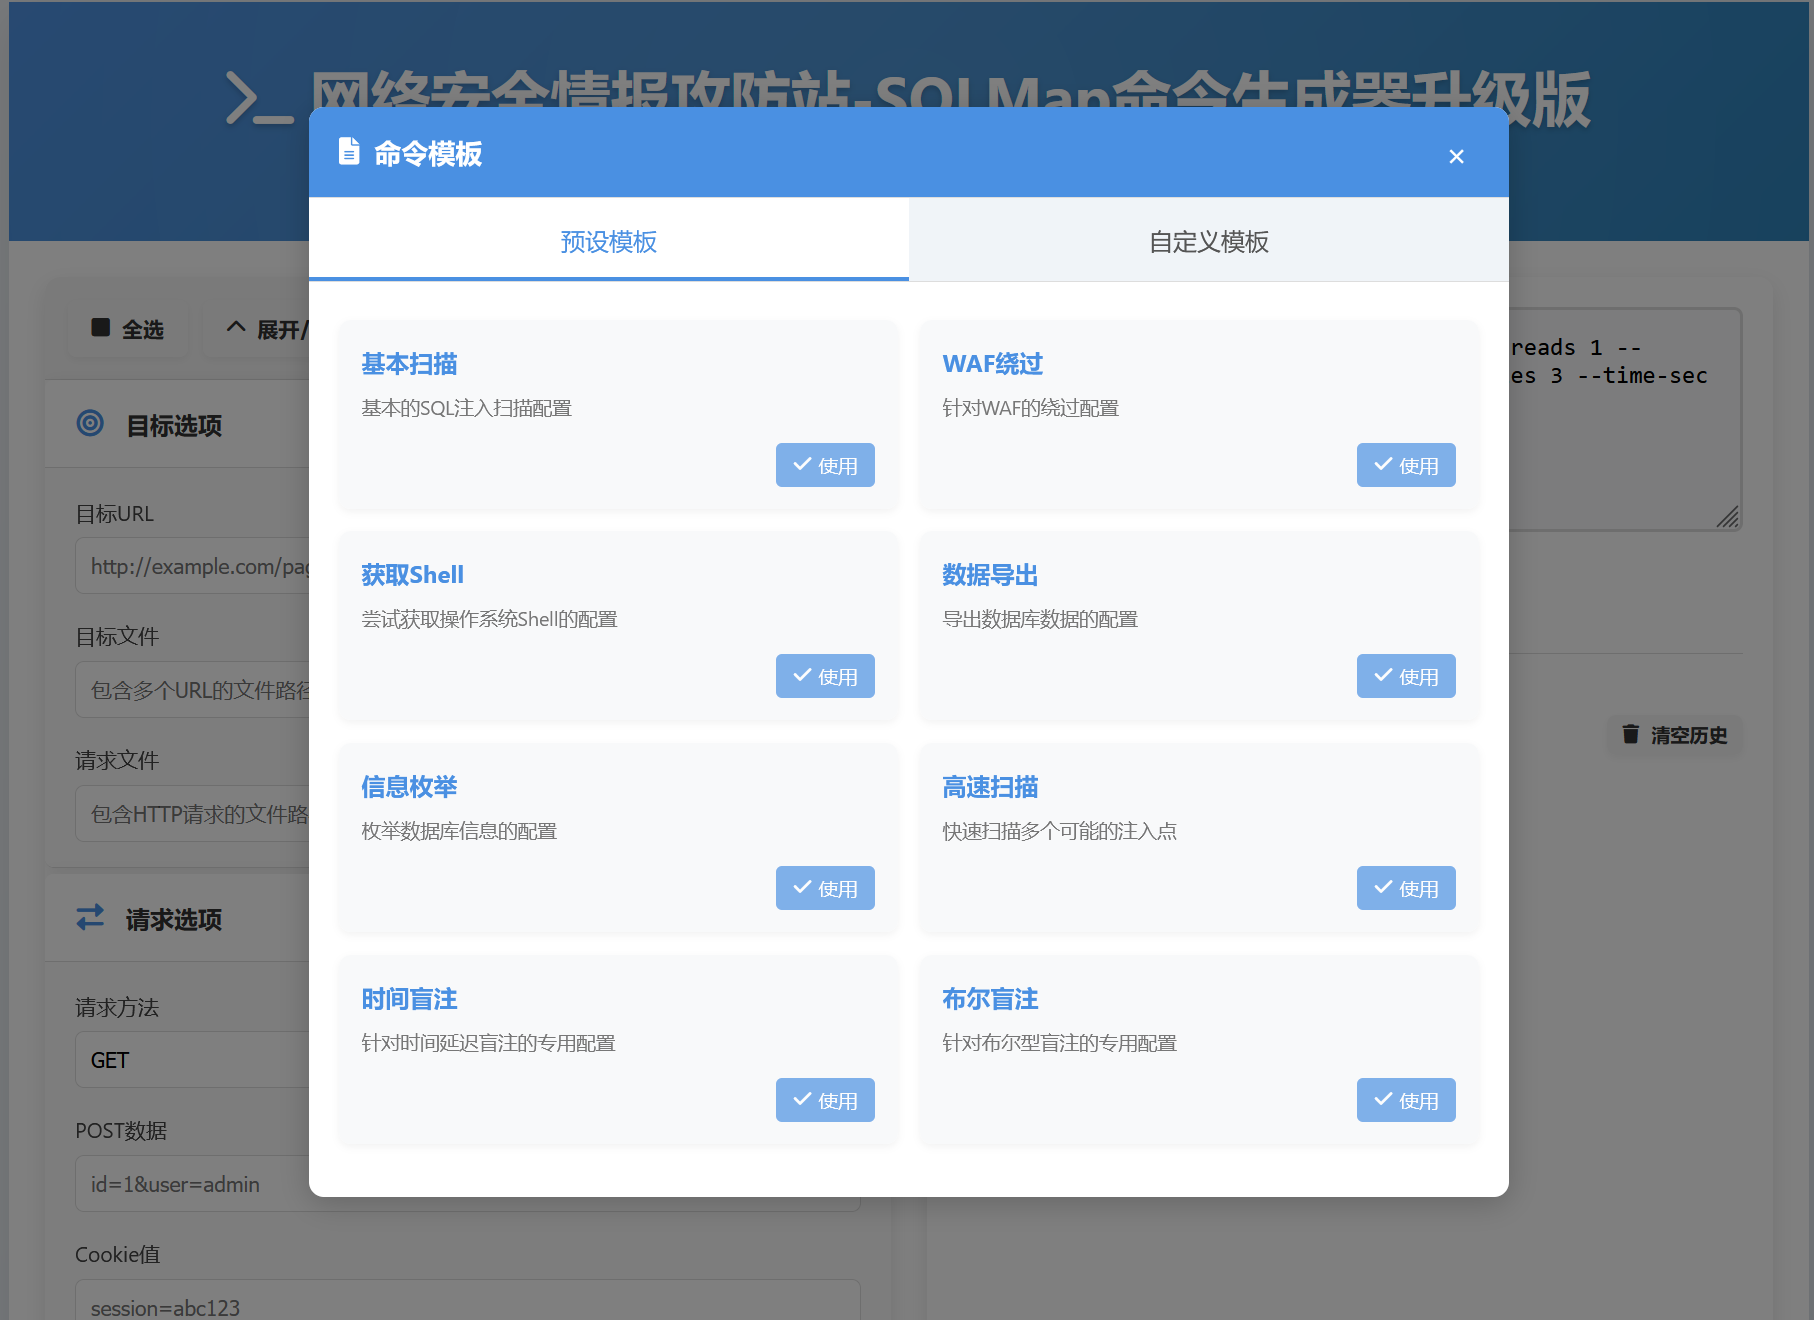Click description 枚举数据库信息的配置
Screen dimensions: 1814x1320
[x=459, y=831]
